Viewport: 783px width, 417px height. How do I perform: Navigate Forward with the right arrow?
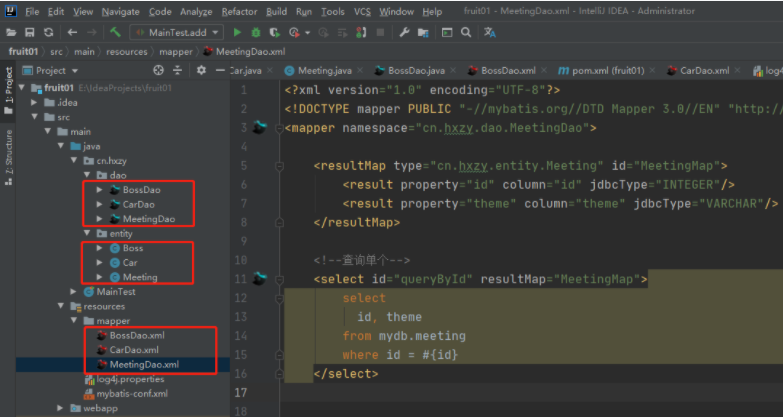[91, 32]
